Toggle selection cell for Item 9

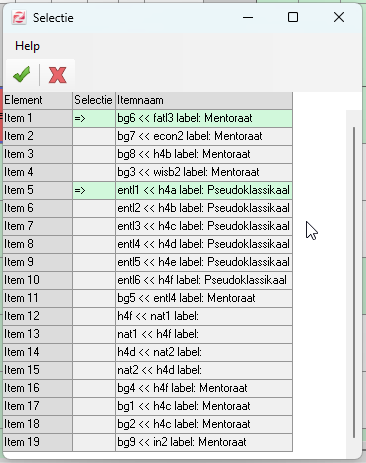tap(94, 262)
